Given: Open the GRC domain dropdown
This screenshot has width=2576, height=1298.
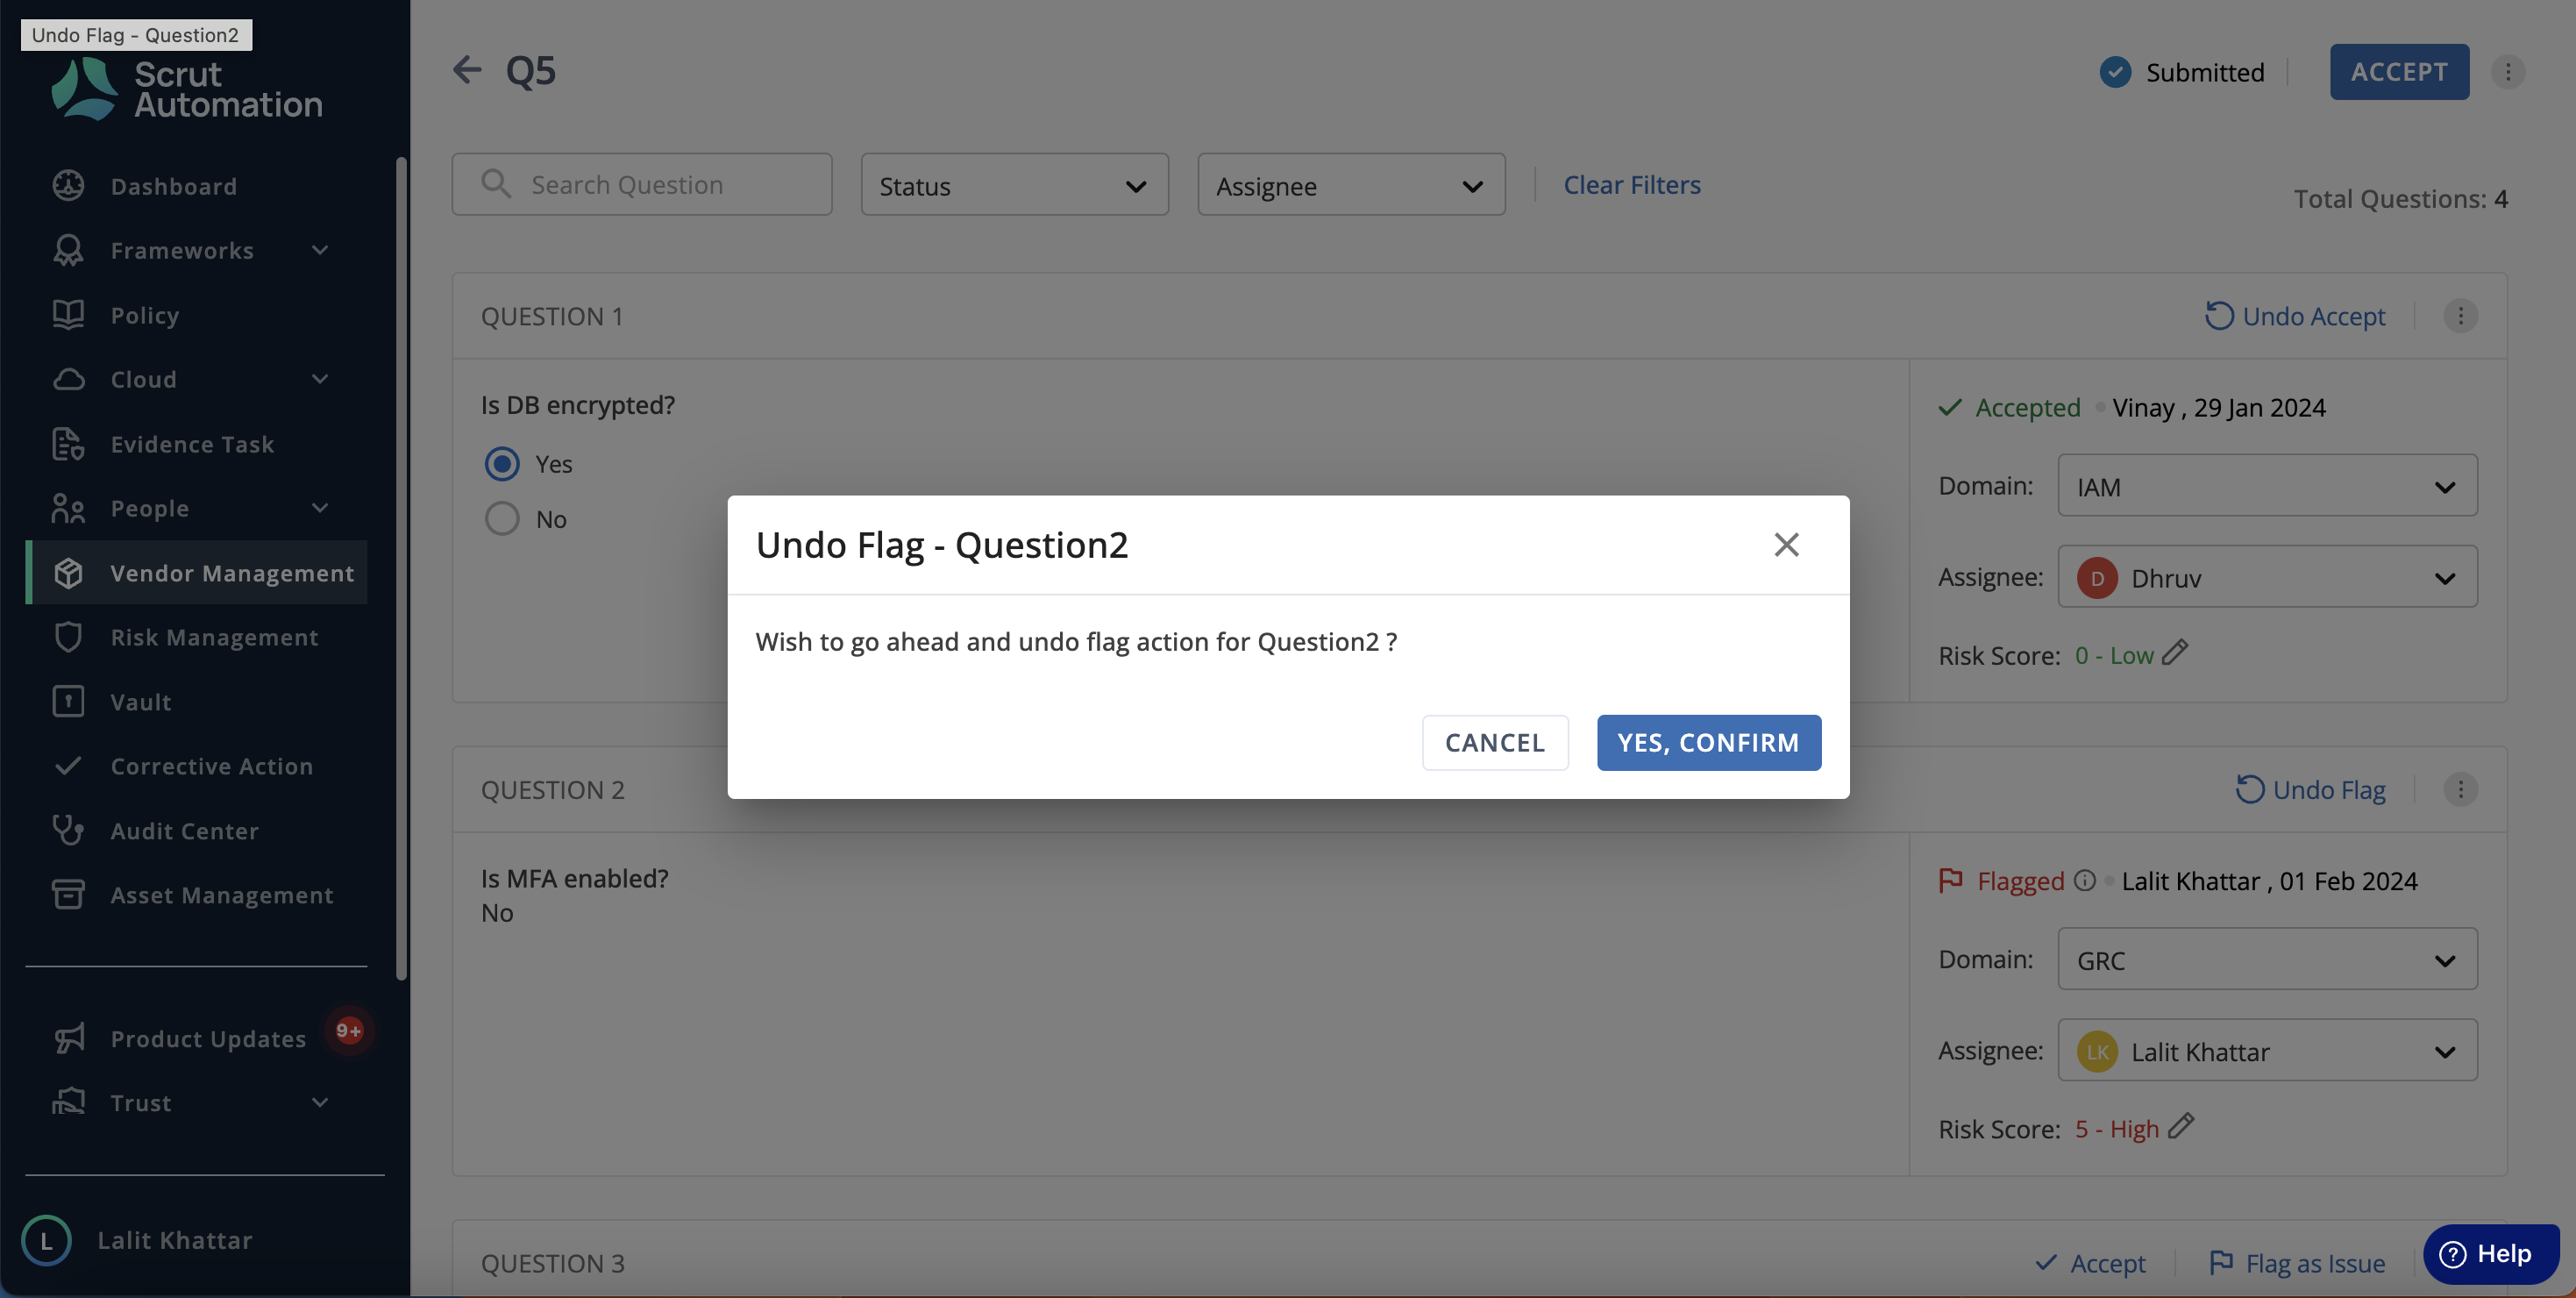Looking at the screenshot, I should (2267, 959).
